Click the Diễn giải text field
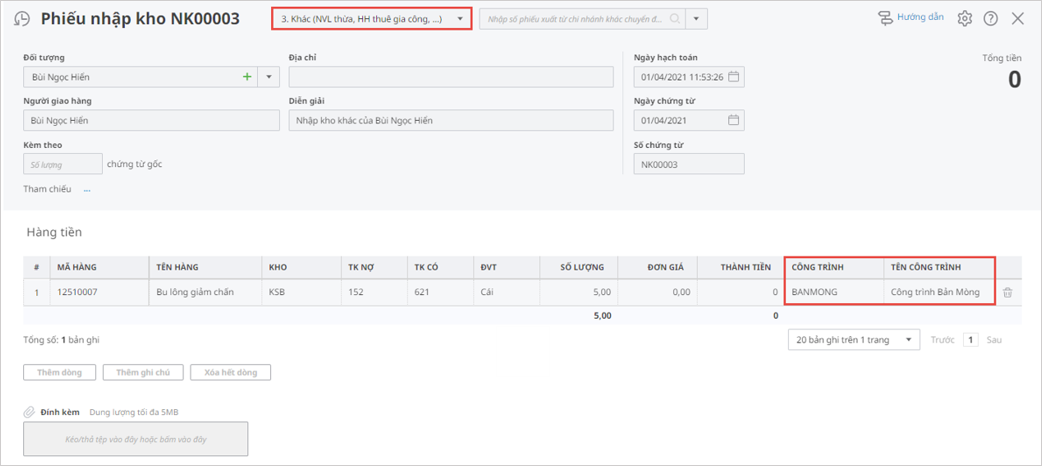 [x=450, y=121]
